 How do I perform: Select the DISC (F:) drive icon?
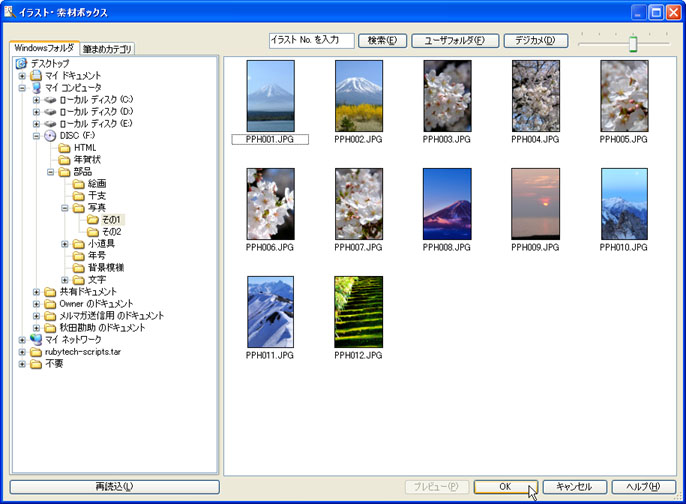point(50,136)
